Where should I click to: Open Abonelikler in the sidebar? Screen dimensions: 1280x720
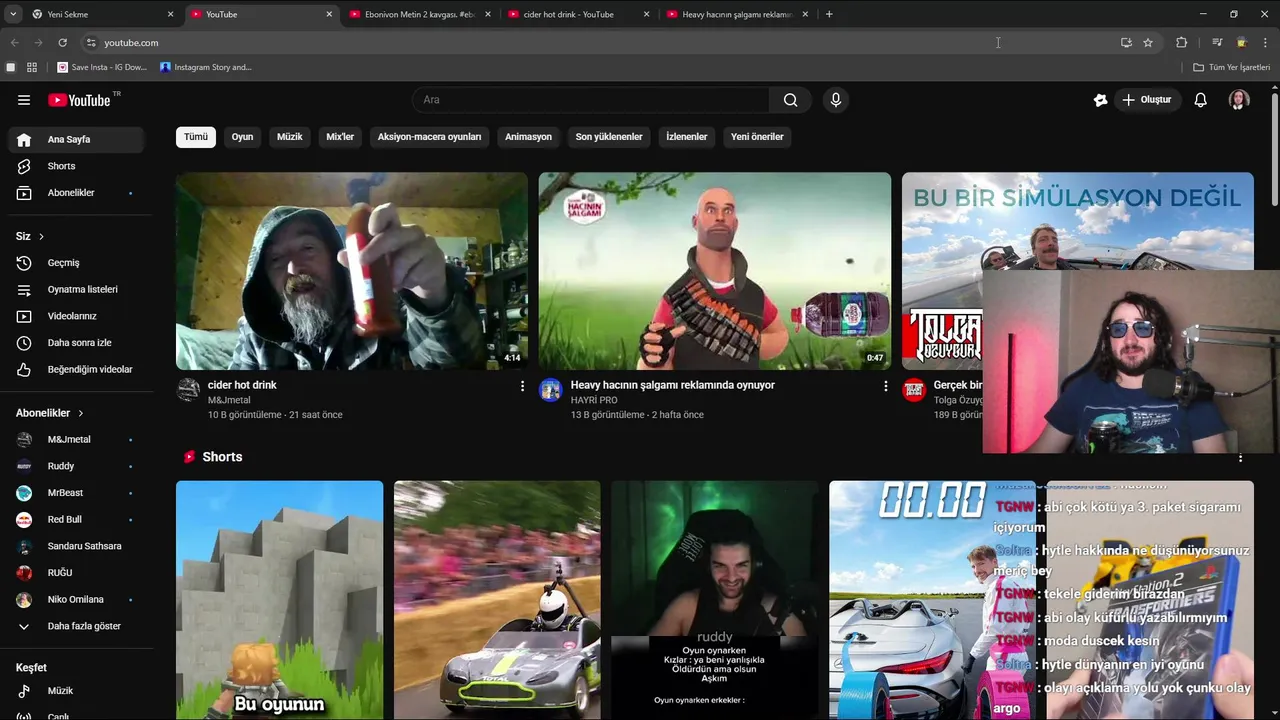(76, 193)
